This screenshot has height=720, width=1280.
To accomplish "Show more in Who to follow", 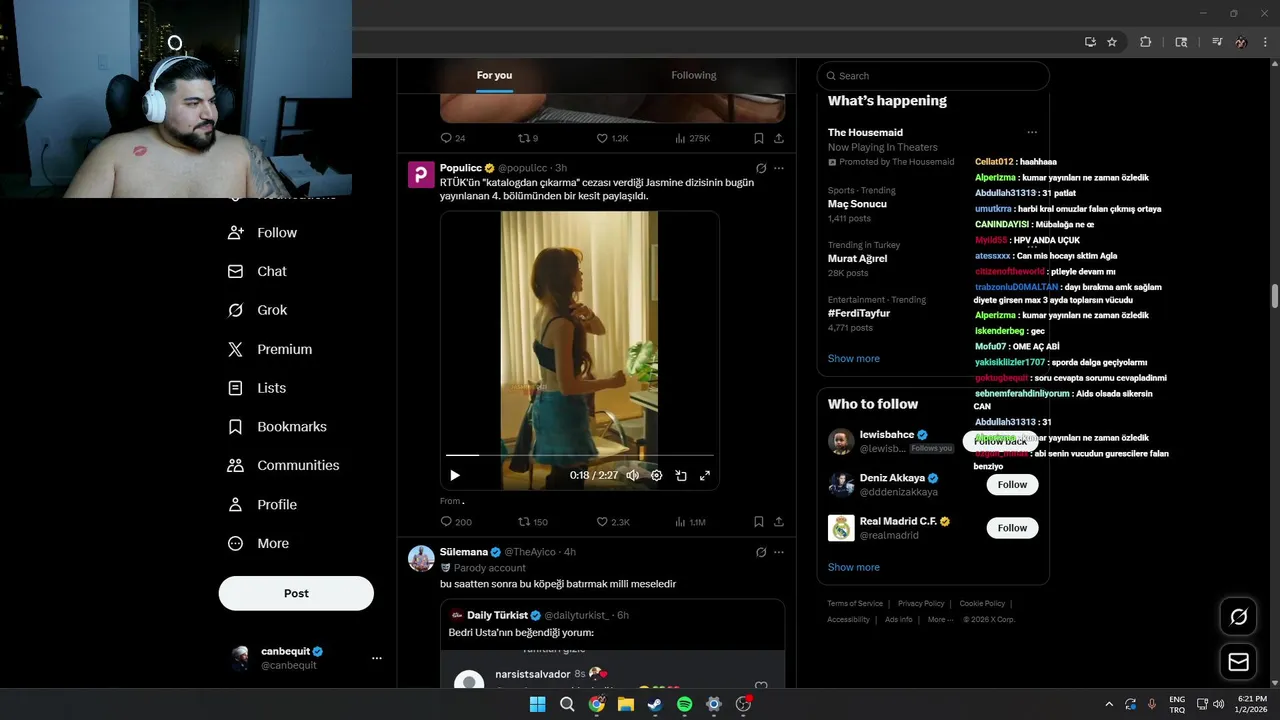I will point(854,567).
